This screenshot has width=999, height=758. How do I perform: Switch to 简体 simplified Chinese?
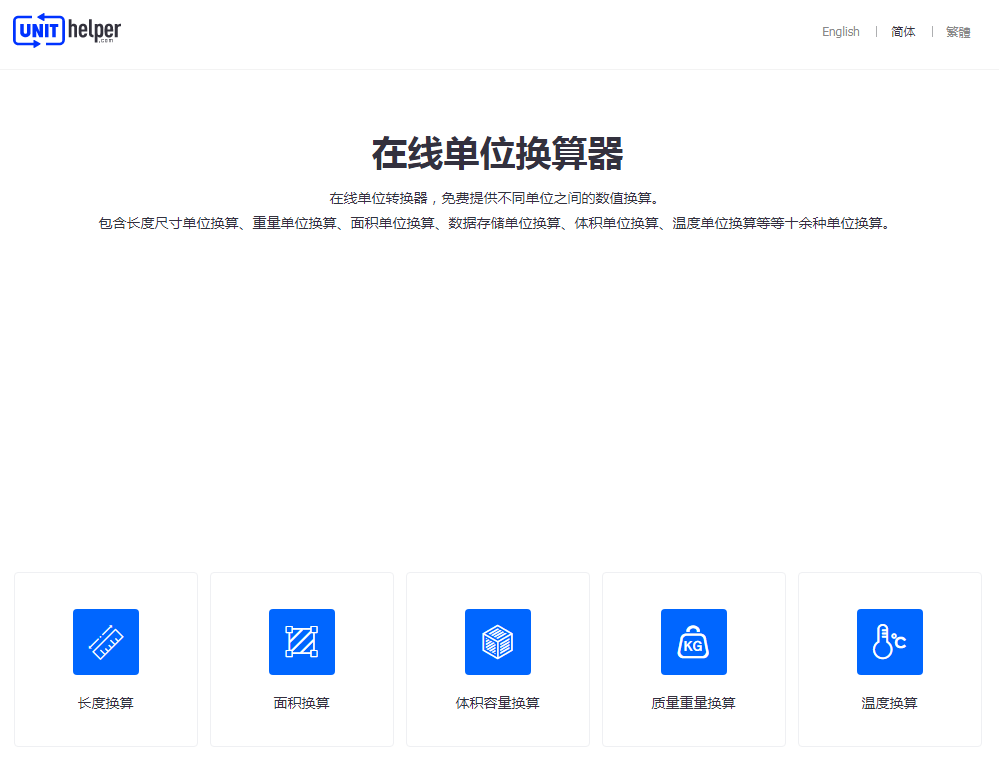[x=902, y=31]
